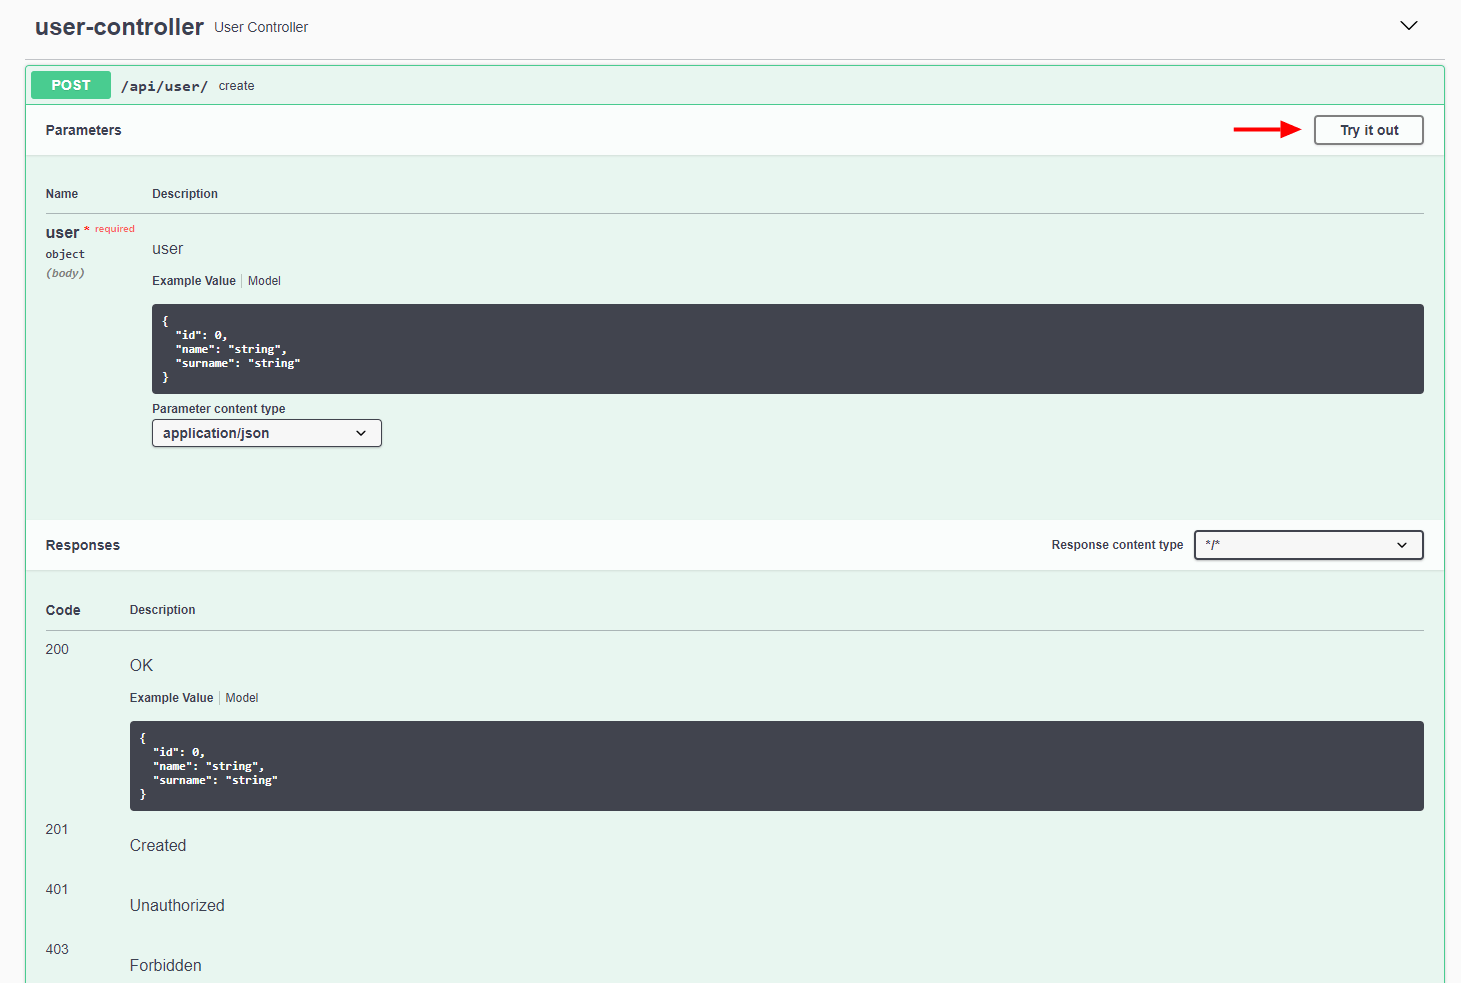Click the User Controller subtitle text
Image resolution: width=1461 pixels, height=983 pixels.
tap(261, 27)
